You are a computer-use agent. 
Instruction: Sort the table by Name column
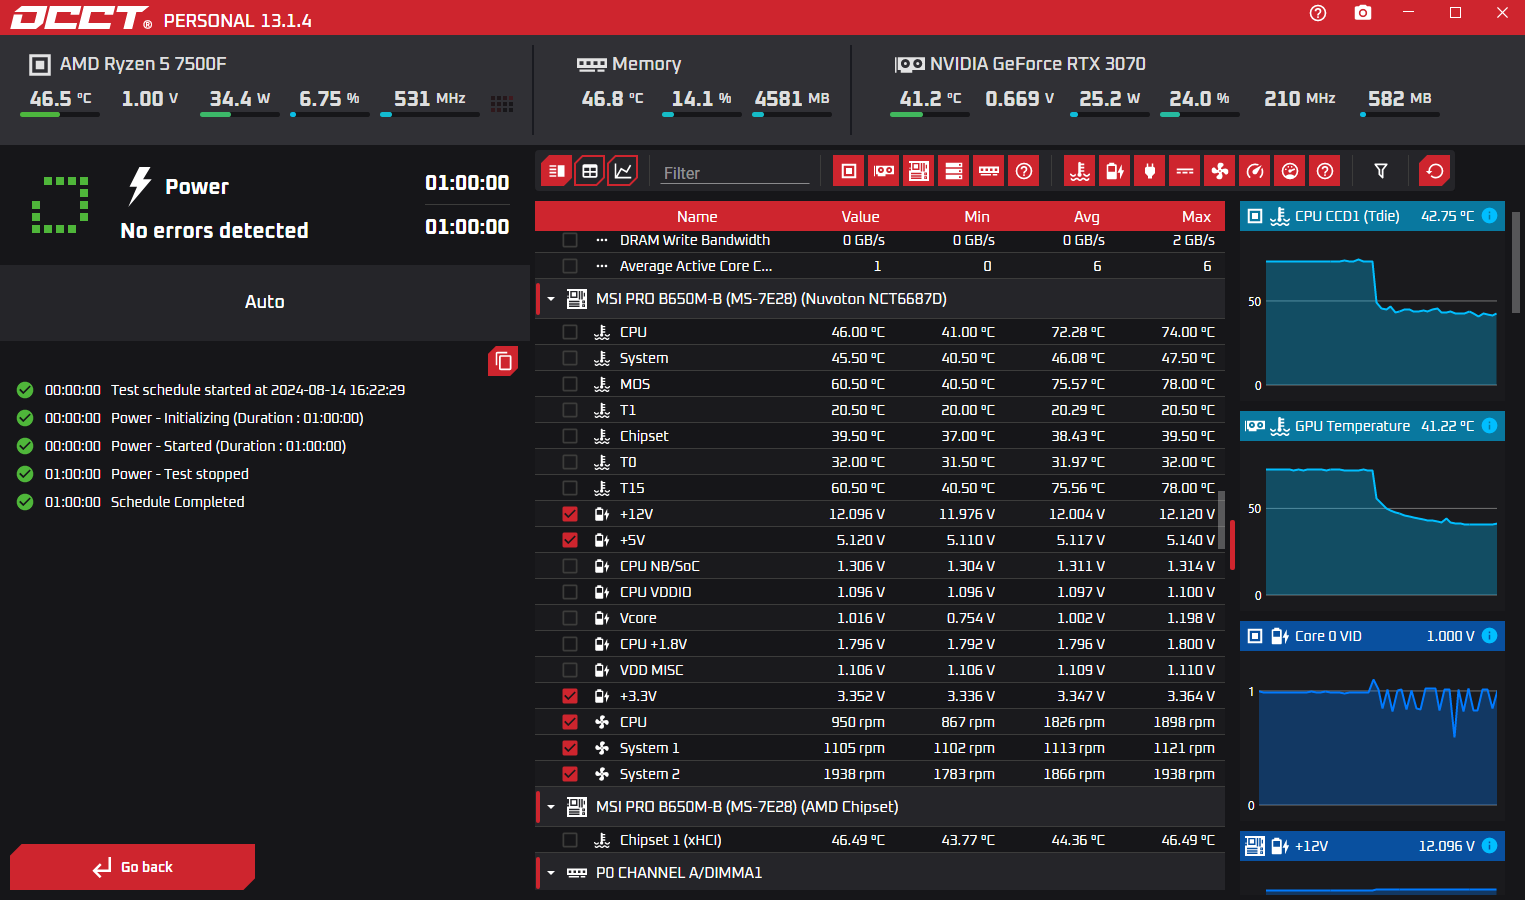point(697,217)
